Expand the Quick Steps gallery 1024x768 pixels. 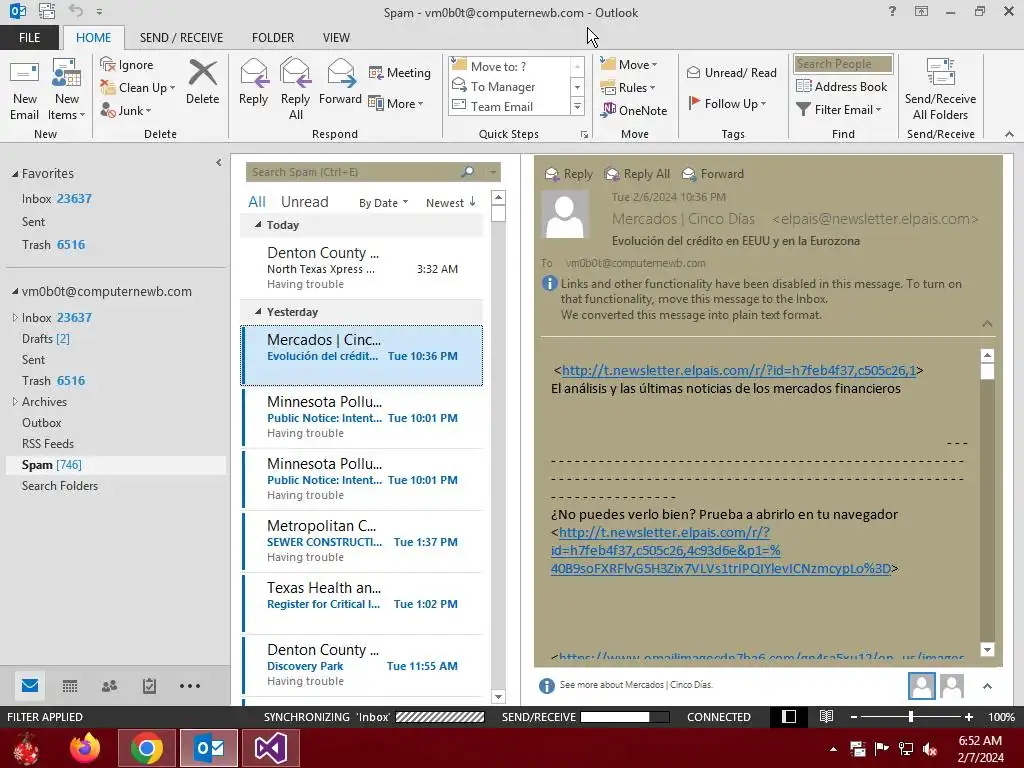tap(577, 106)
